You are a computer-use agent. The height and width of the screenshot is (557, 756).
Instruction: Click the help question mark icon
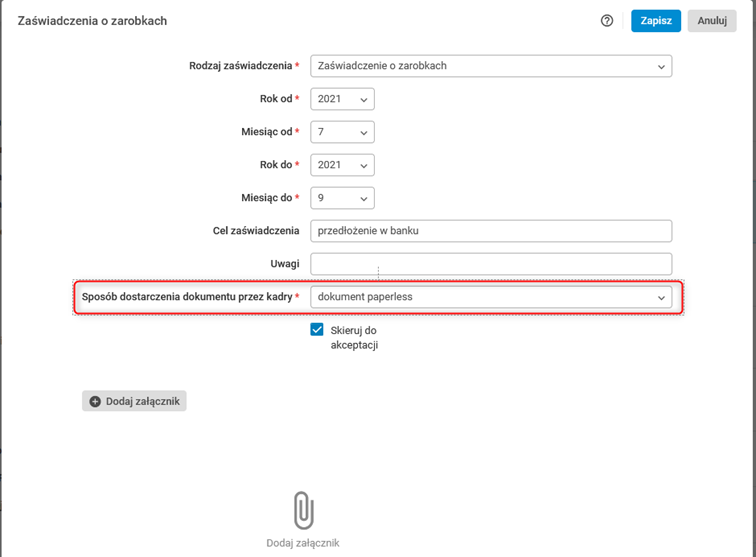click(607, 20)
